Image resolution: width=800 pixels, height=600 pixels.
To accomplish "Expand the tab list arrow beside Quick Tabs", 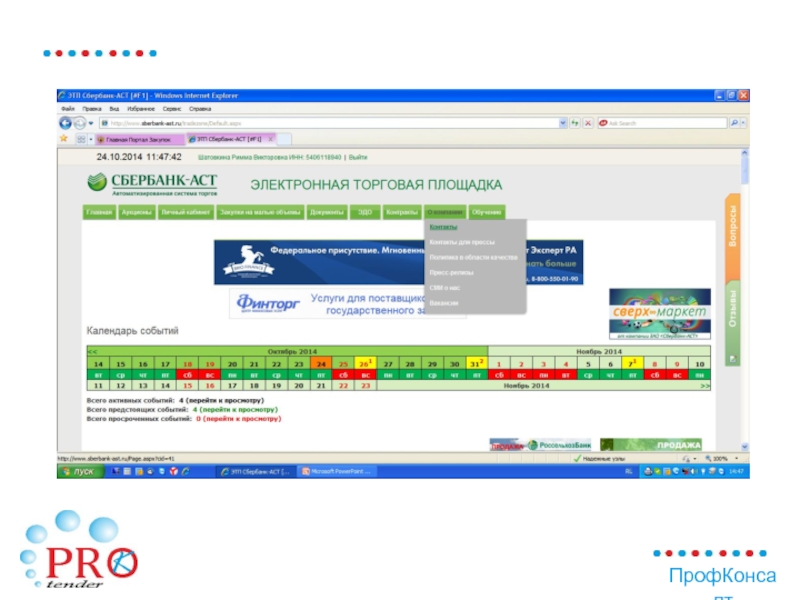I will [x=91, y=139].
